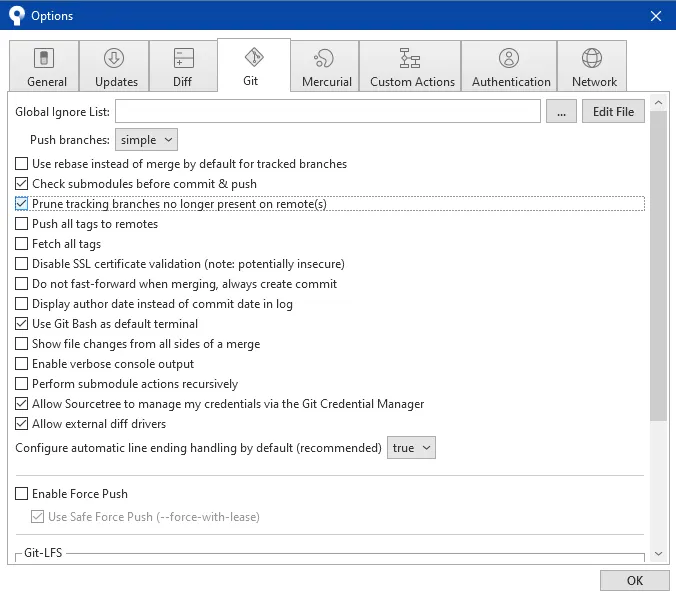Viewport: 676px width, 595px height.
Task: Enable rebase instead of merge checkbox
Action: [22, 164]
